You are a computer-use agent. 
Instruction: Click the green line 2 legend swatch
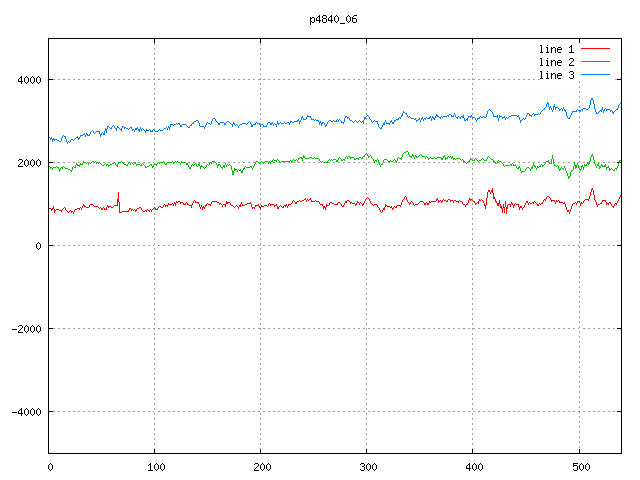point(595,62)
